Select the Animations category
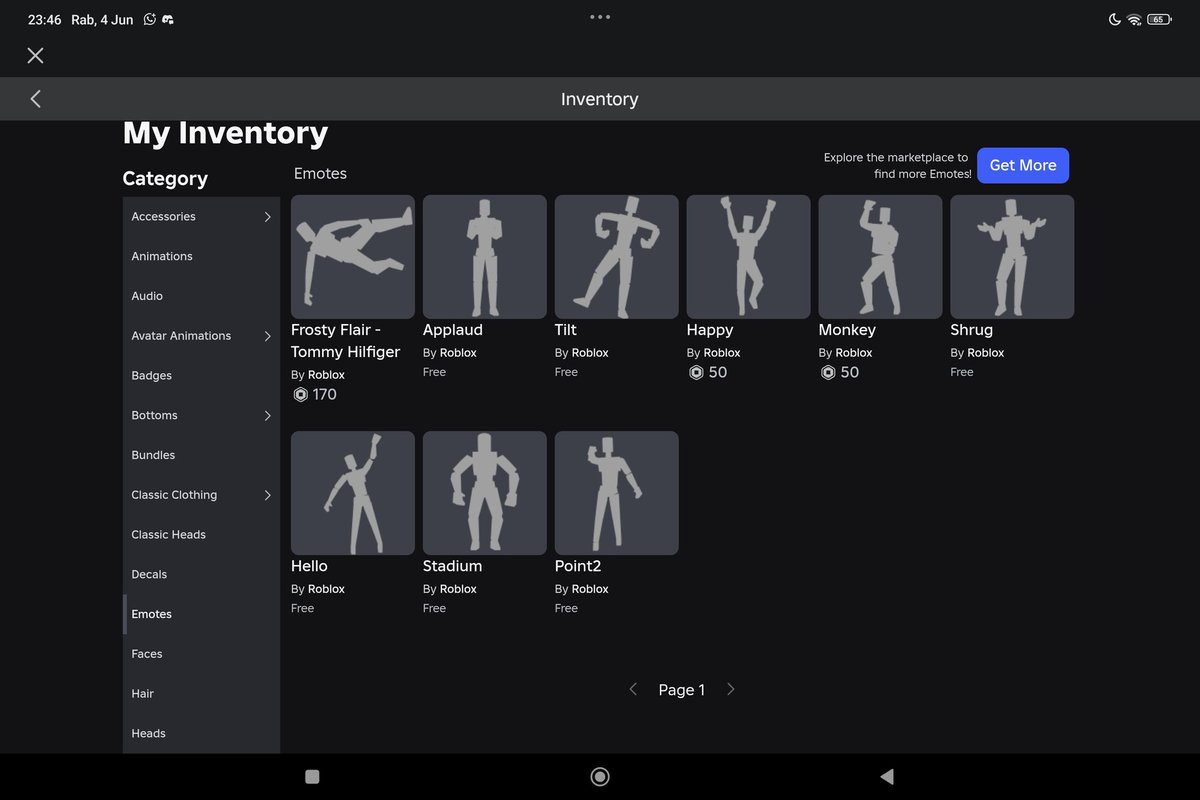Viewport: 1200px width, 800px height. [201, 256]
